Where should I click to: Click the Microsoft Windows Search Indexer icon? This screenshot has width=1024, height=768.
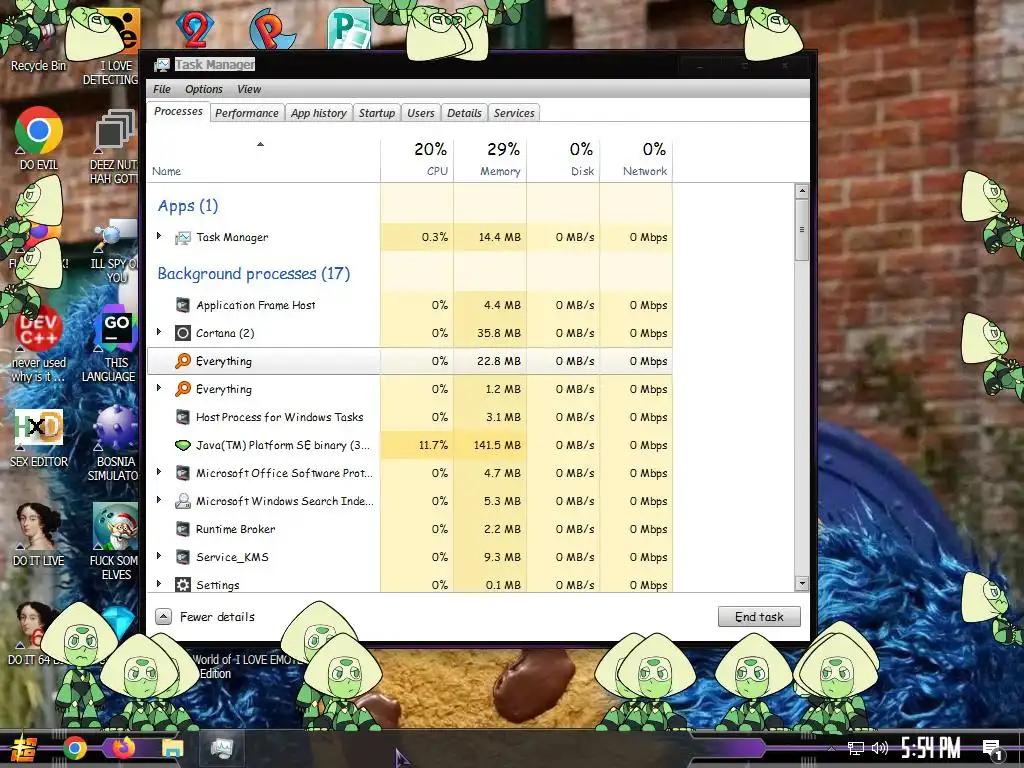pos(183,502)
